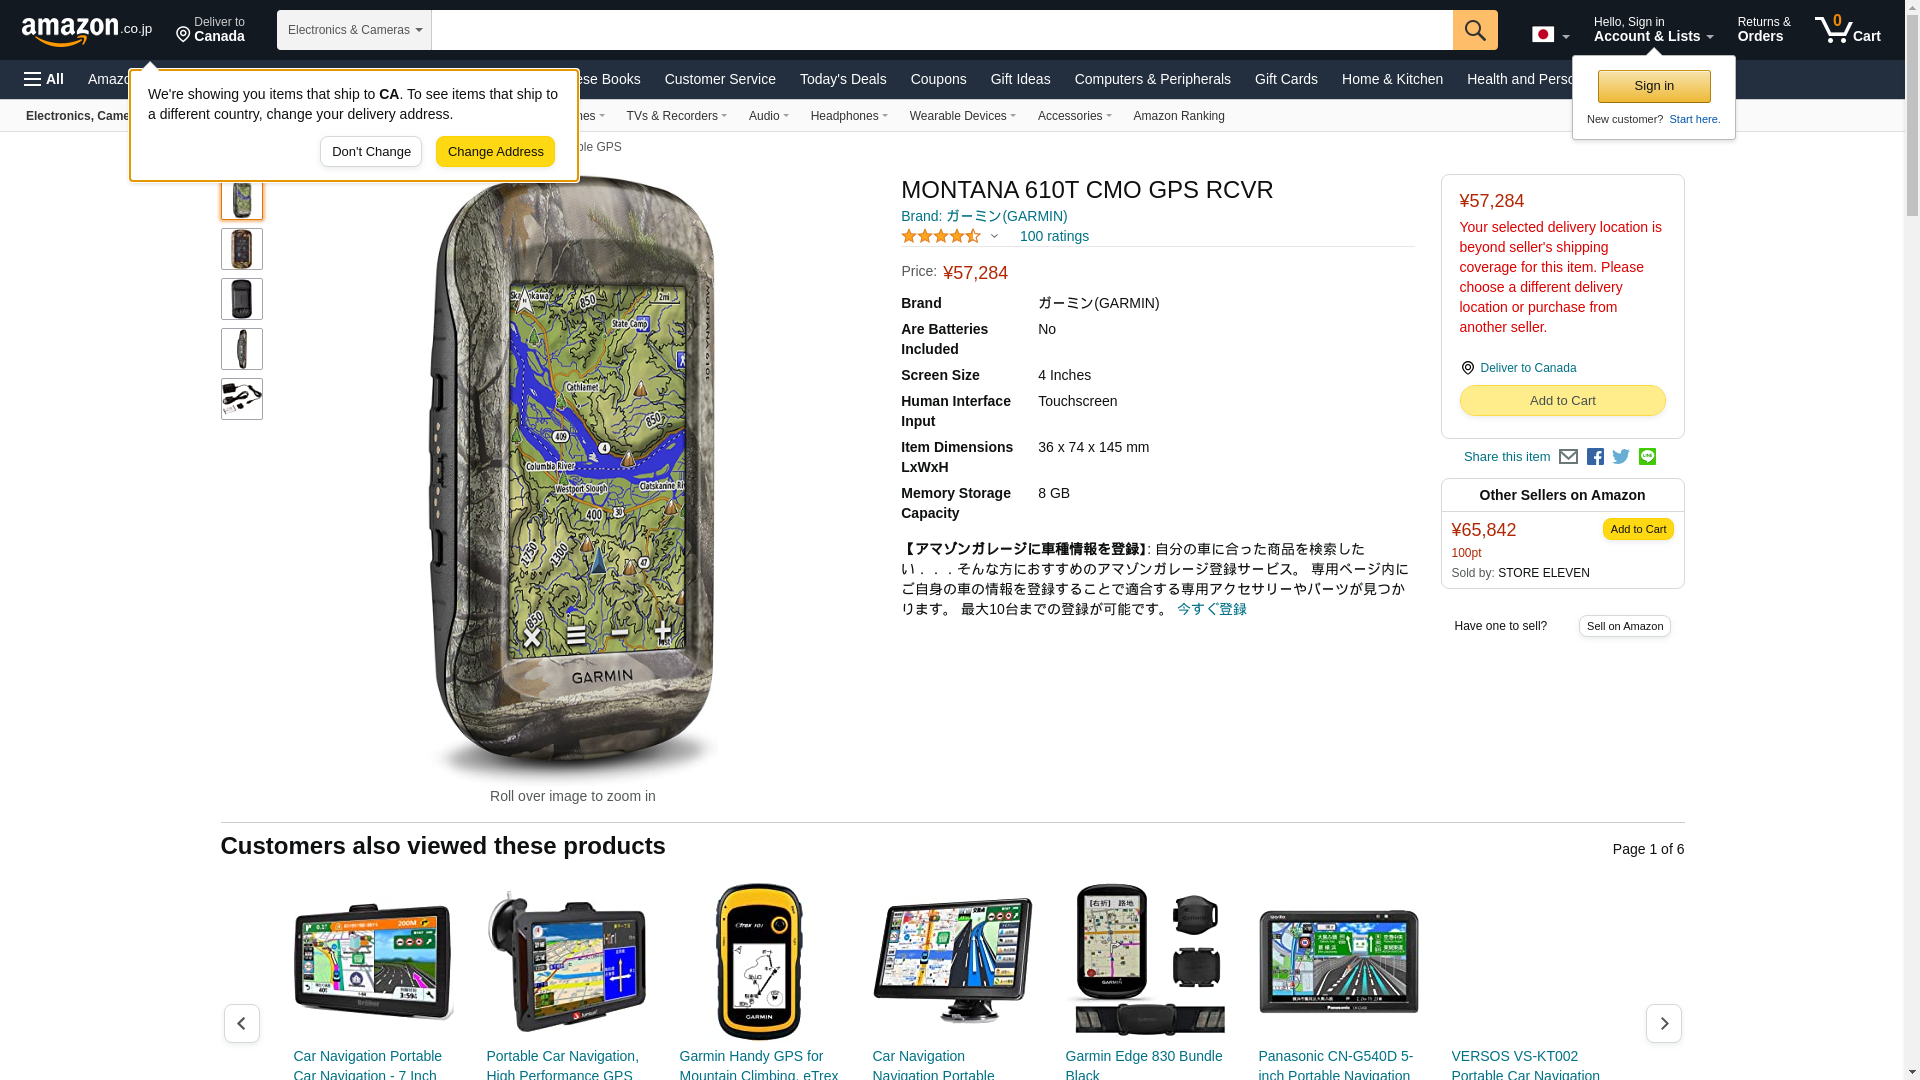
Task: Select the third product thumbnail image
Action: point(242,299)
